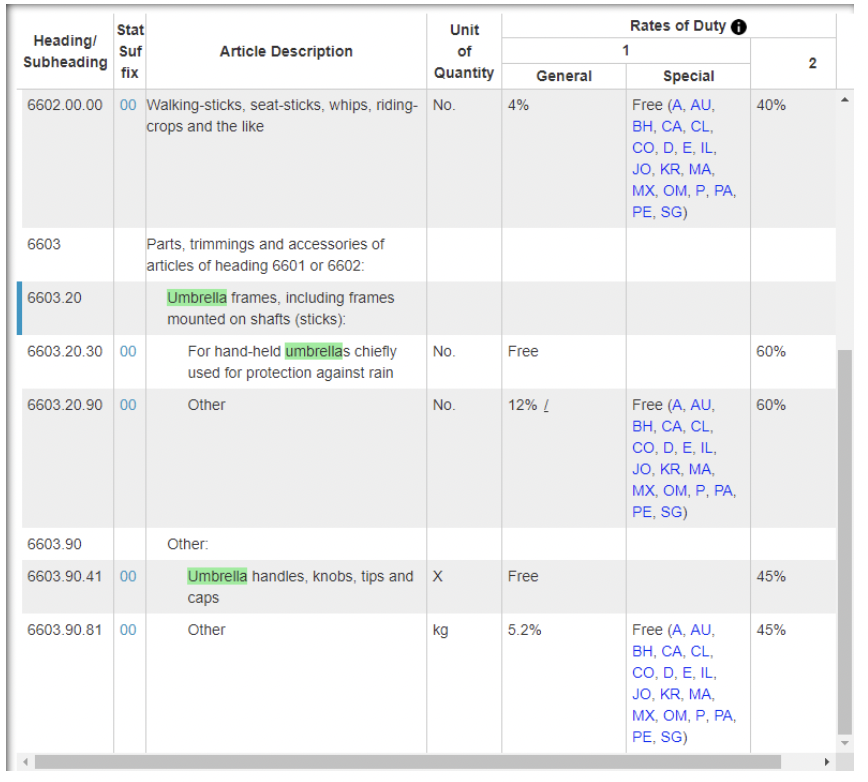868x782 pixels.
Task: Click the 6603 heading row for parts and trimmings
Action: [265, 255]
